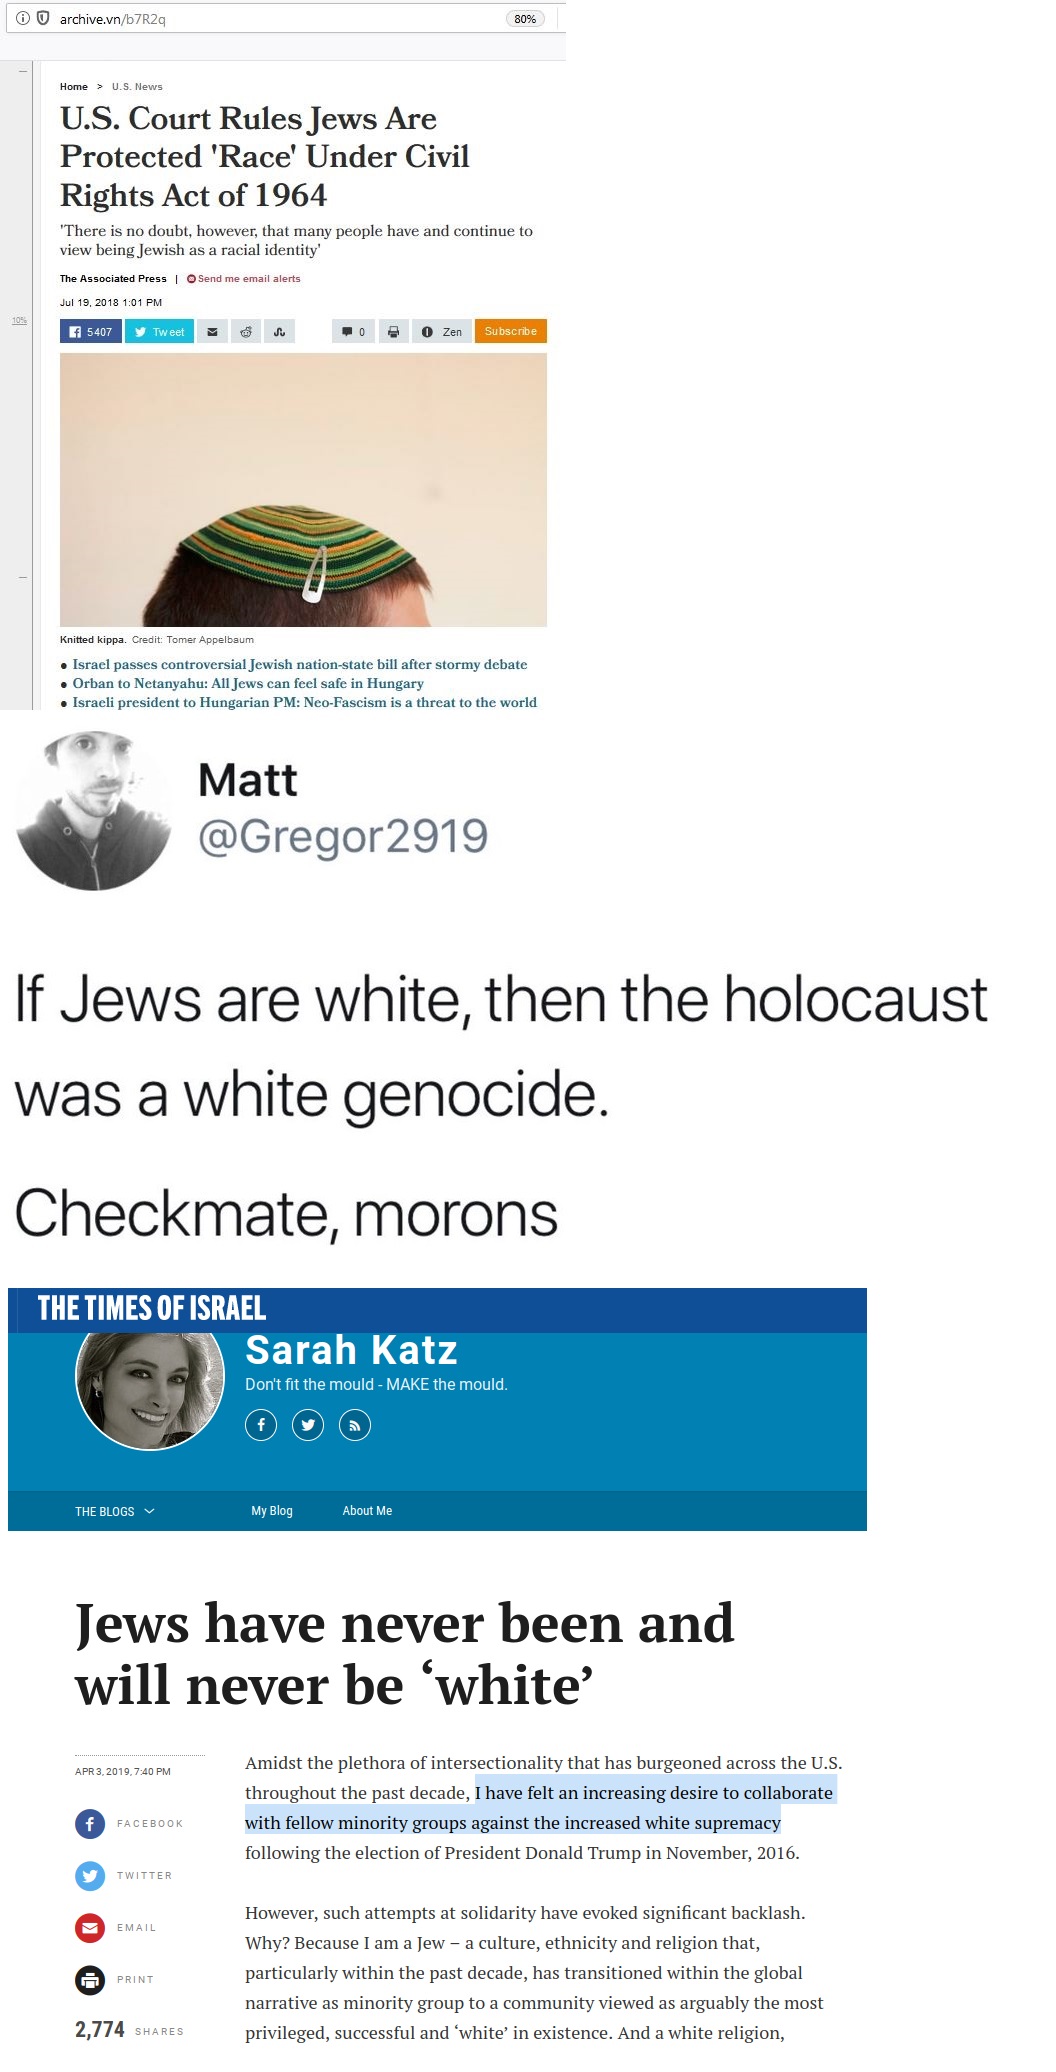Click the Tweet share button
The image size is (1056, 2072).
pos(159,332)
